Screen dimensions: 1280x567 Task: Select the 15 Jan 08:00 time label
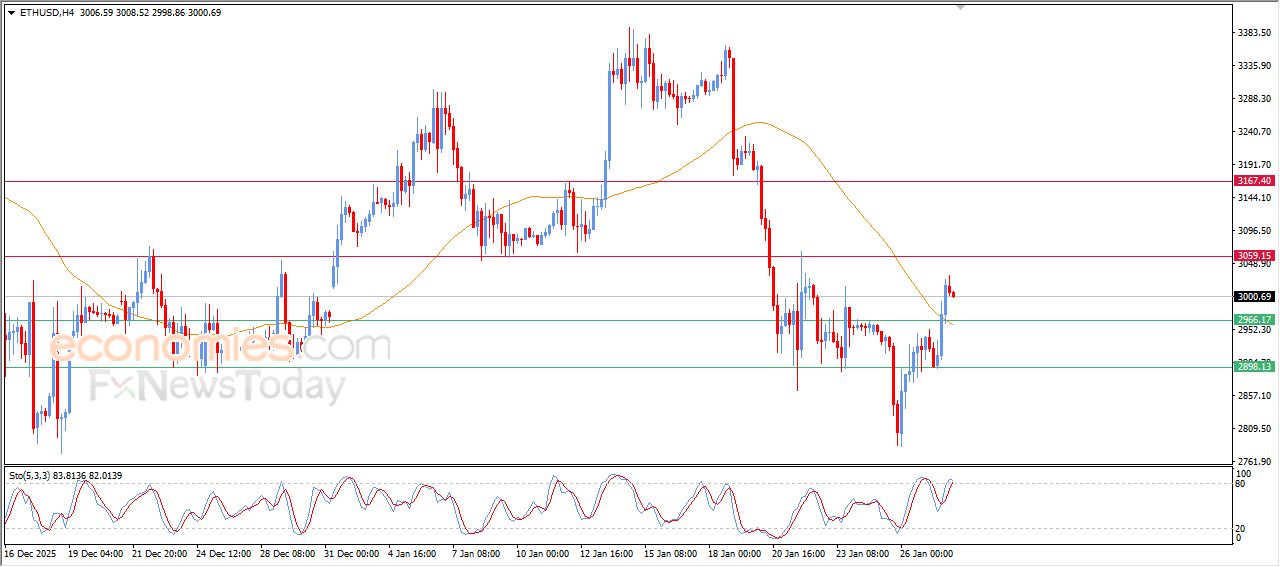coord(671,553)
